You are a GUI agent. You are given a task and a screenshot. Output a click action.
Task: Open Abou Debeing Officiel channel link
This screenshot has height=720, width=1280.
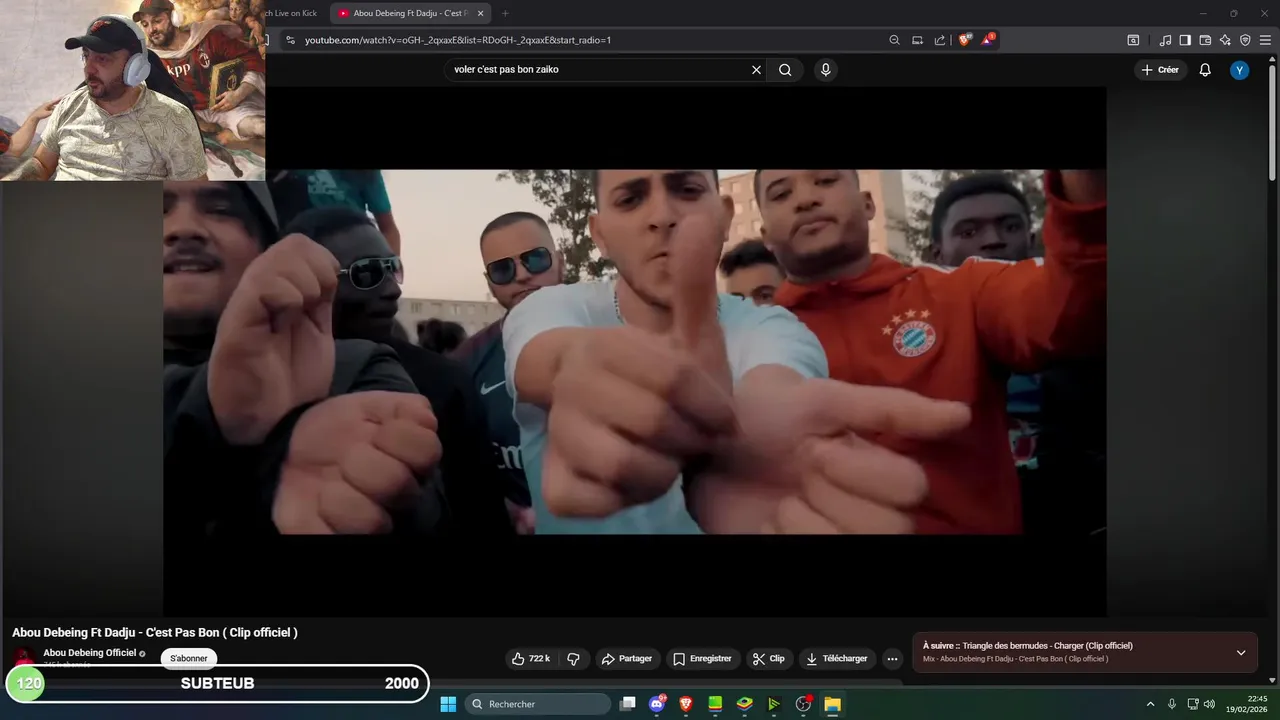coord(89,653)
